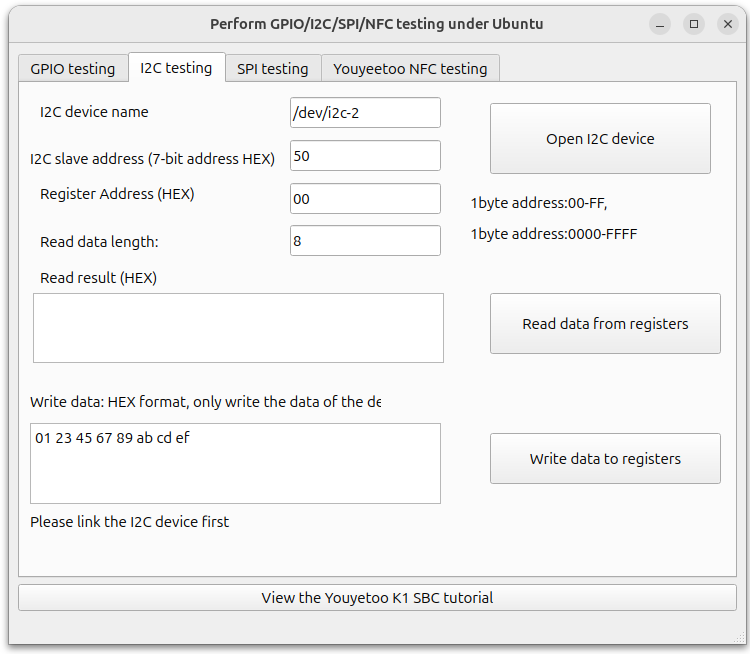750x654 pixels.
Task: Click the I2C device name field
Action: (365, 113)
